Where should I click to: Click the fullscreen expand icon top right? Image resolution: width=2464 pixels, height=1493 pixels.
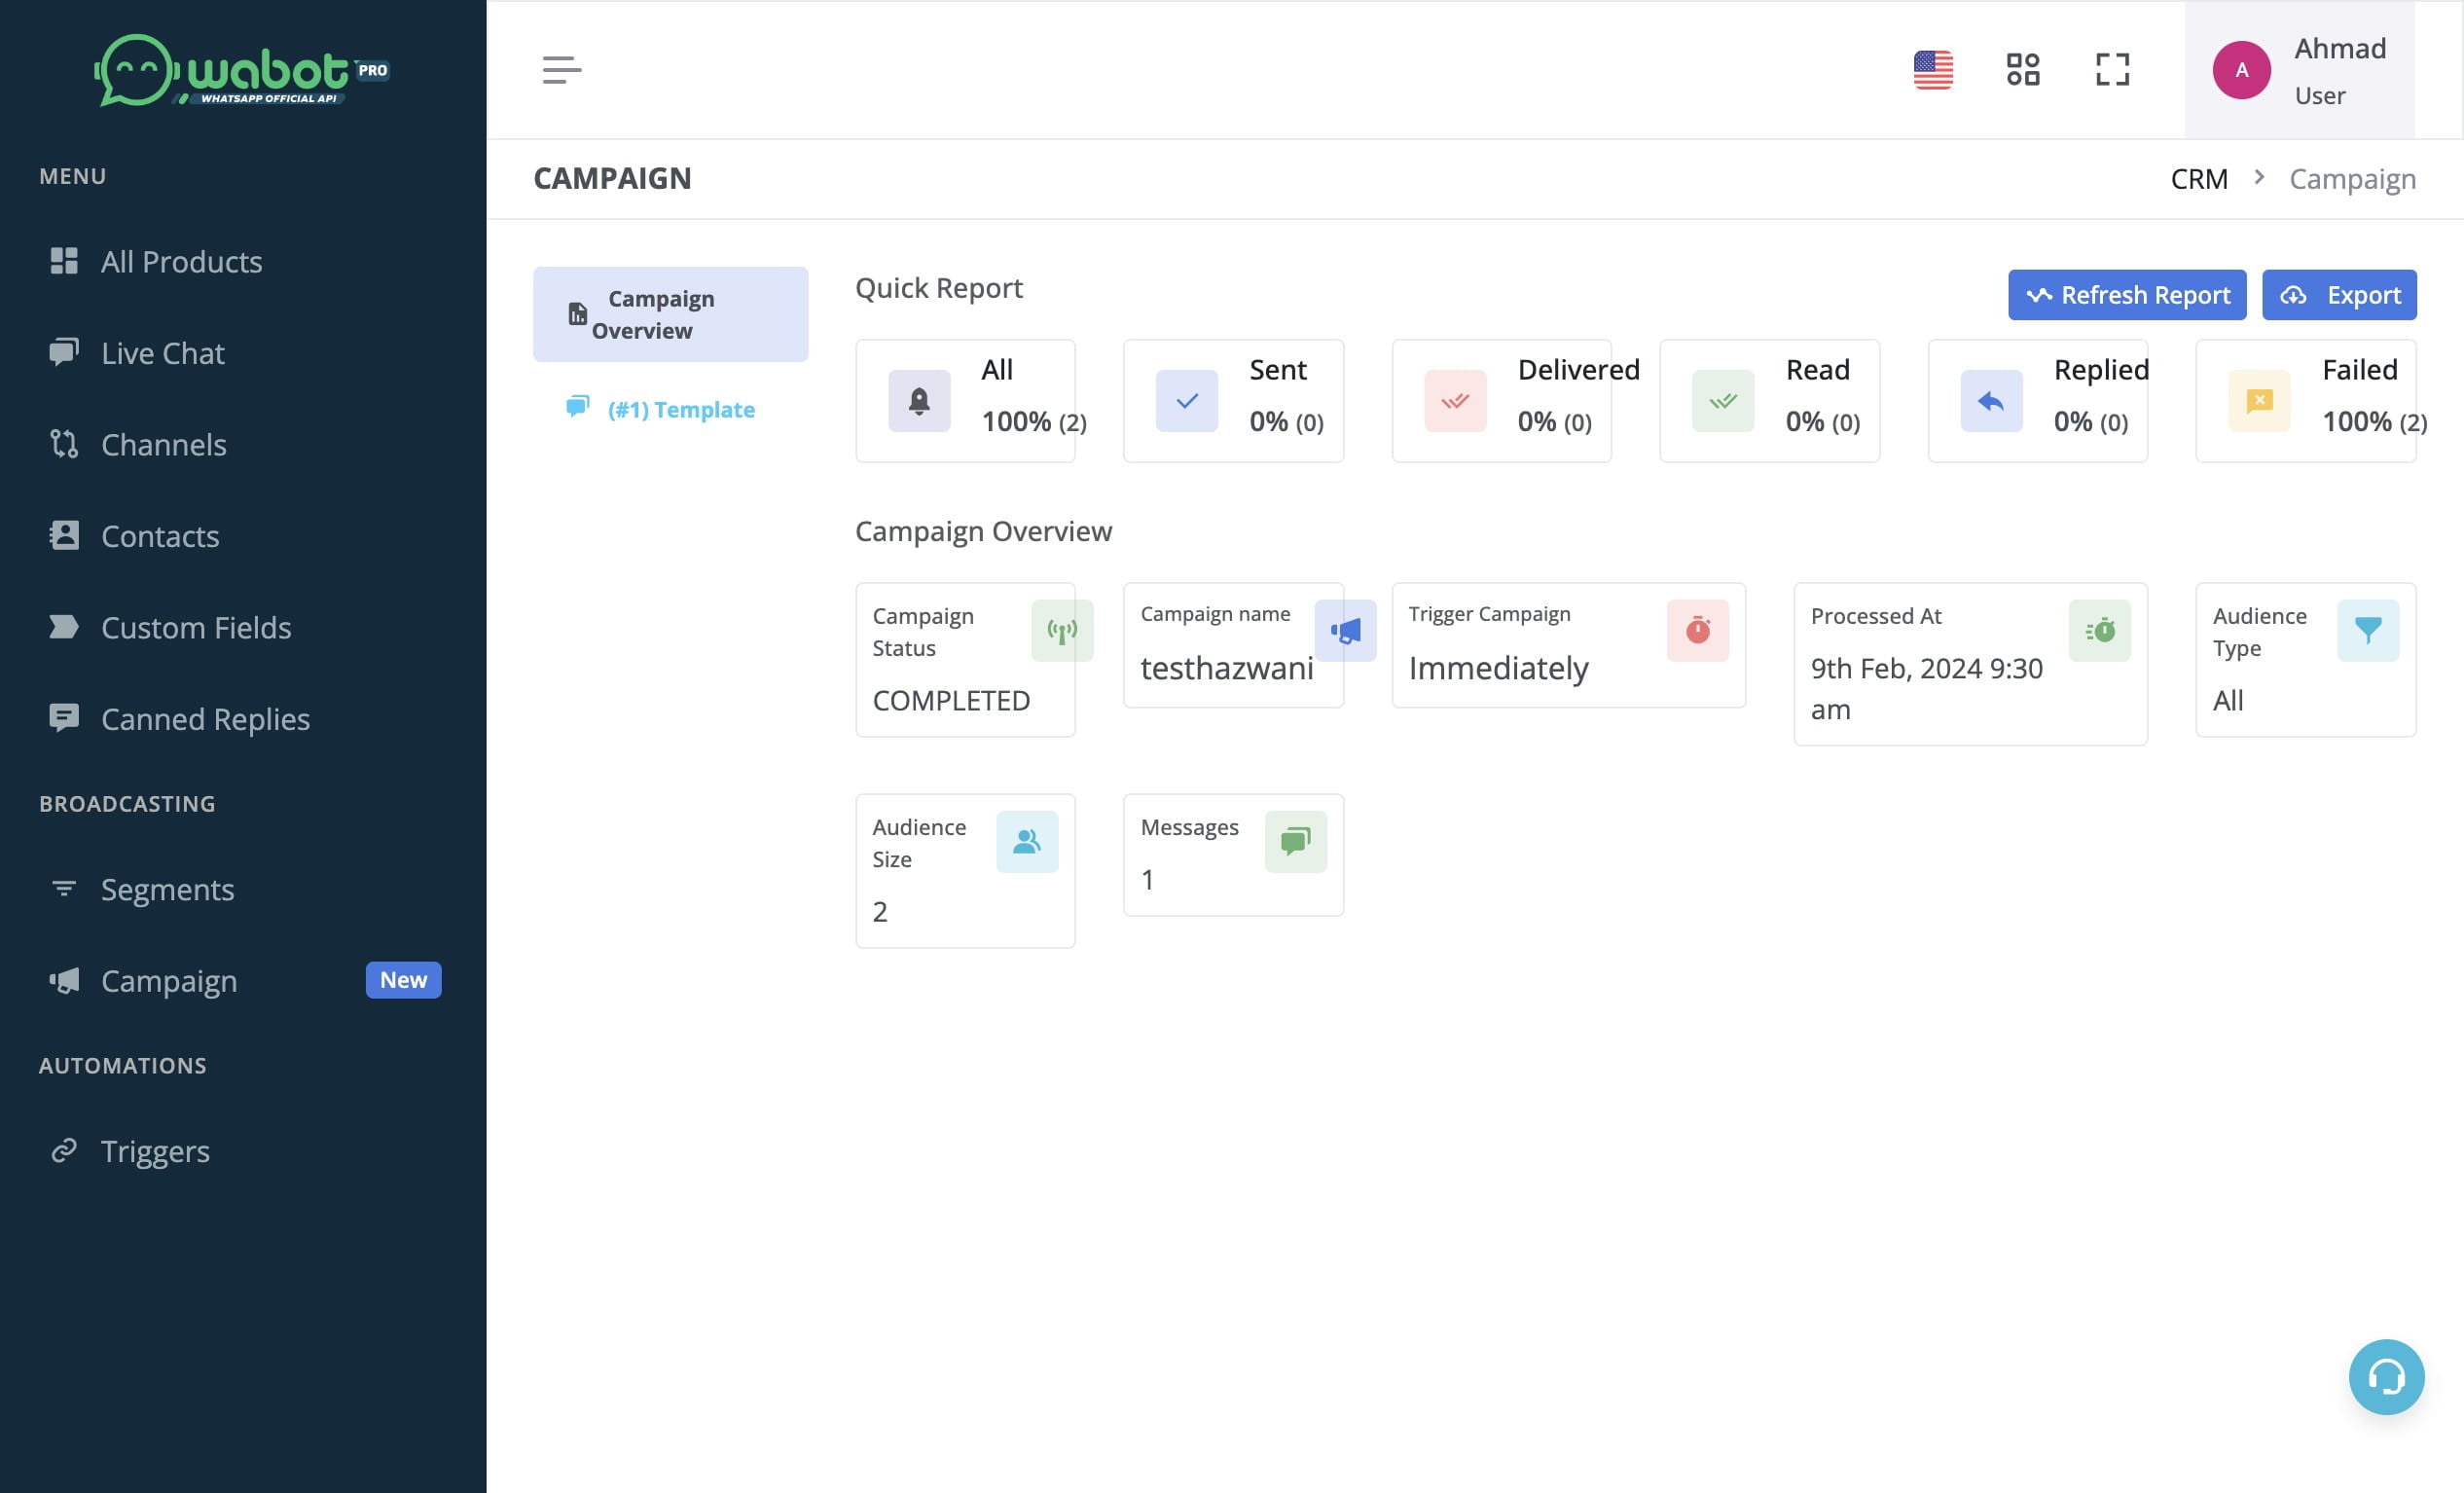click(x=2114, y=69)
